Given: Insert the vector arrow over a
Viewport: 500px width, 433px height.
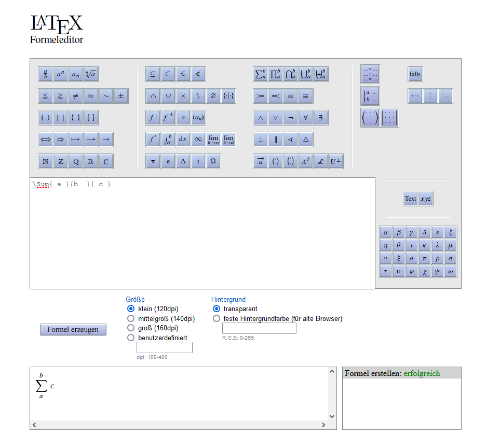Looking at the screenshot, I should tap(260, 161).
